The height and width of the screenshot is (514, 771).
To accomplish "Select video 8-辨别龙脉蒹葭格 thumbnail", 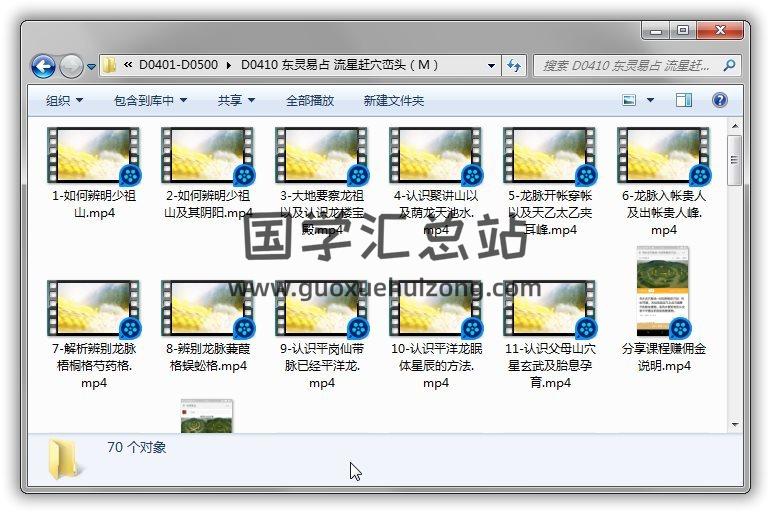I will point(208,308).
